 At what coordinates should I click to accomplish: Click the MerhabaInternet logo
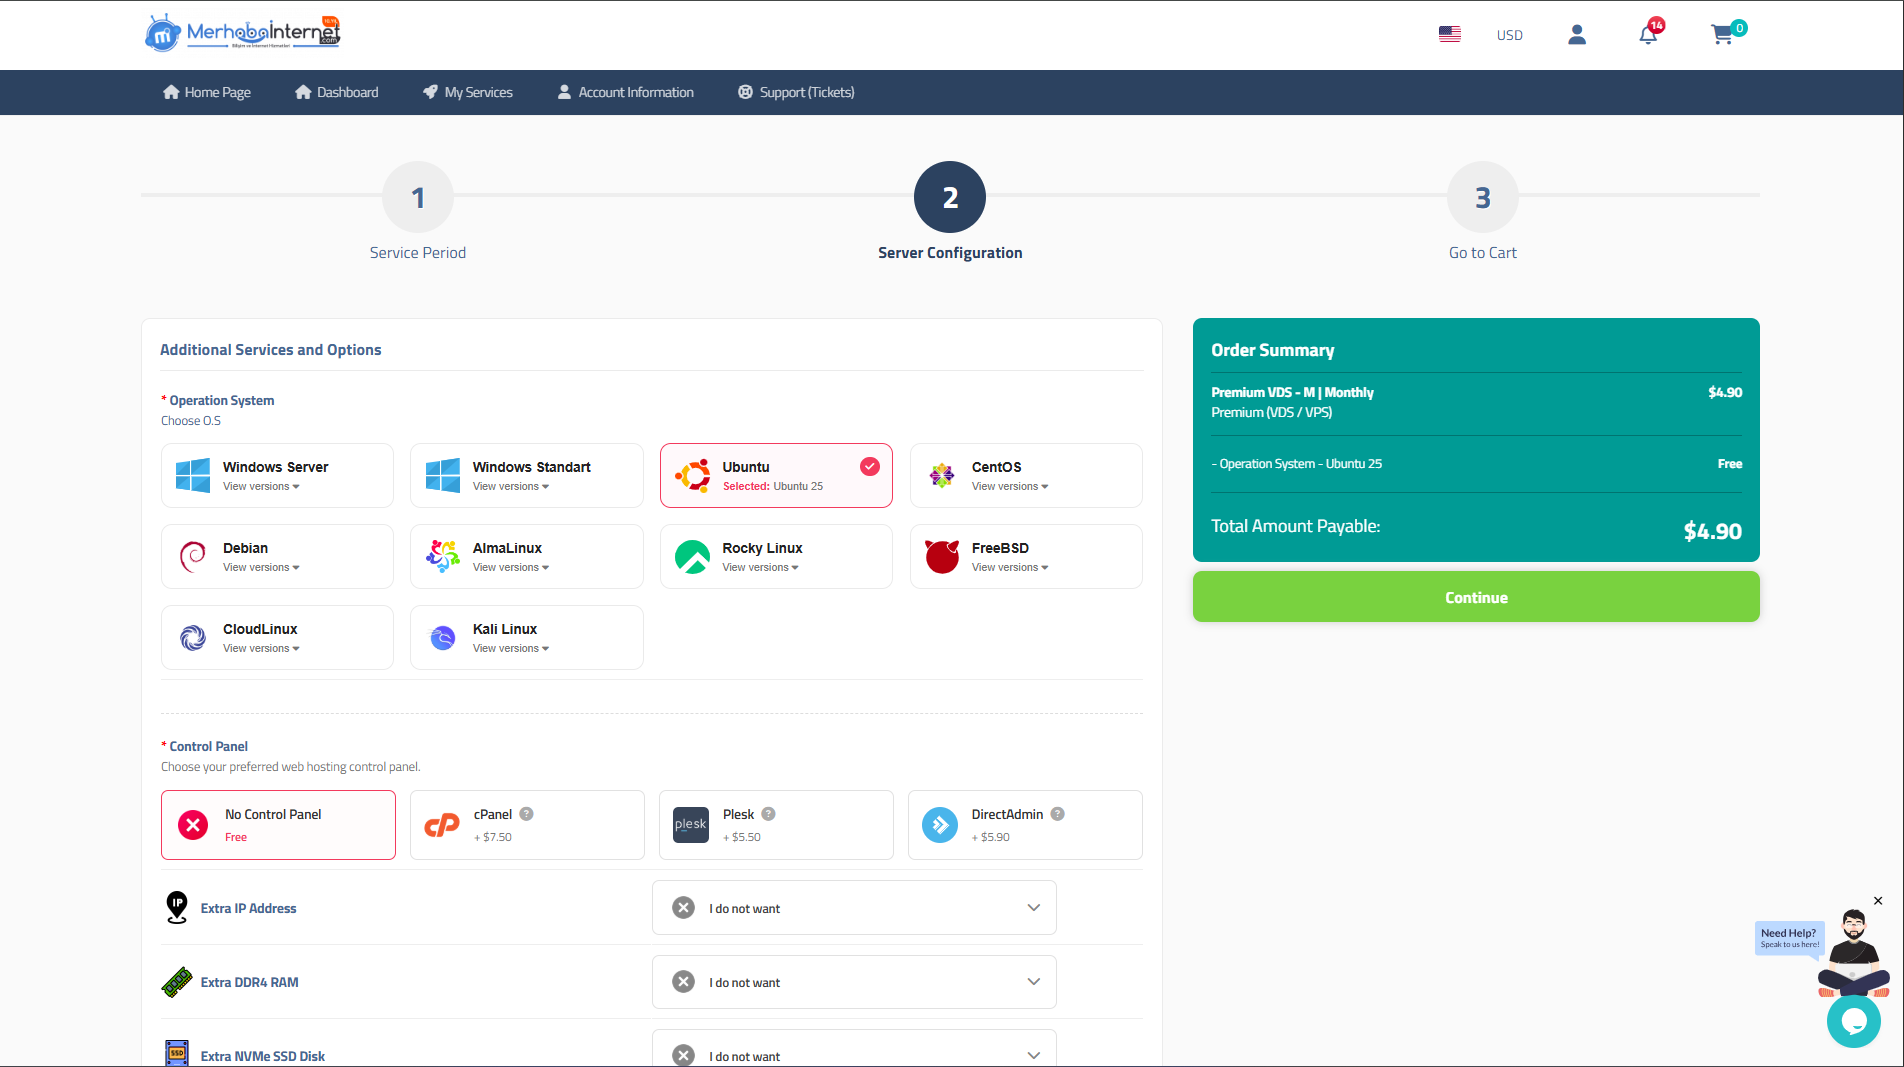coord(243,33)
